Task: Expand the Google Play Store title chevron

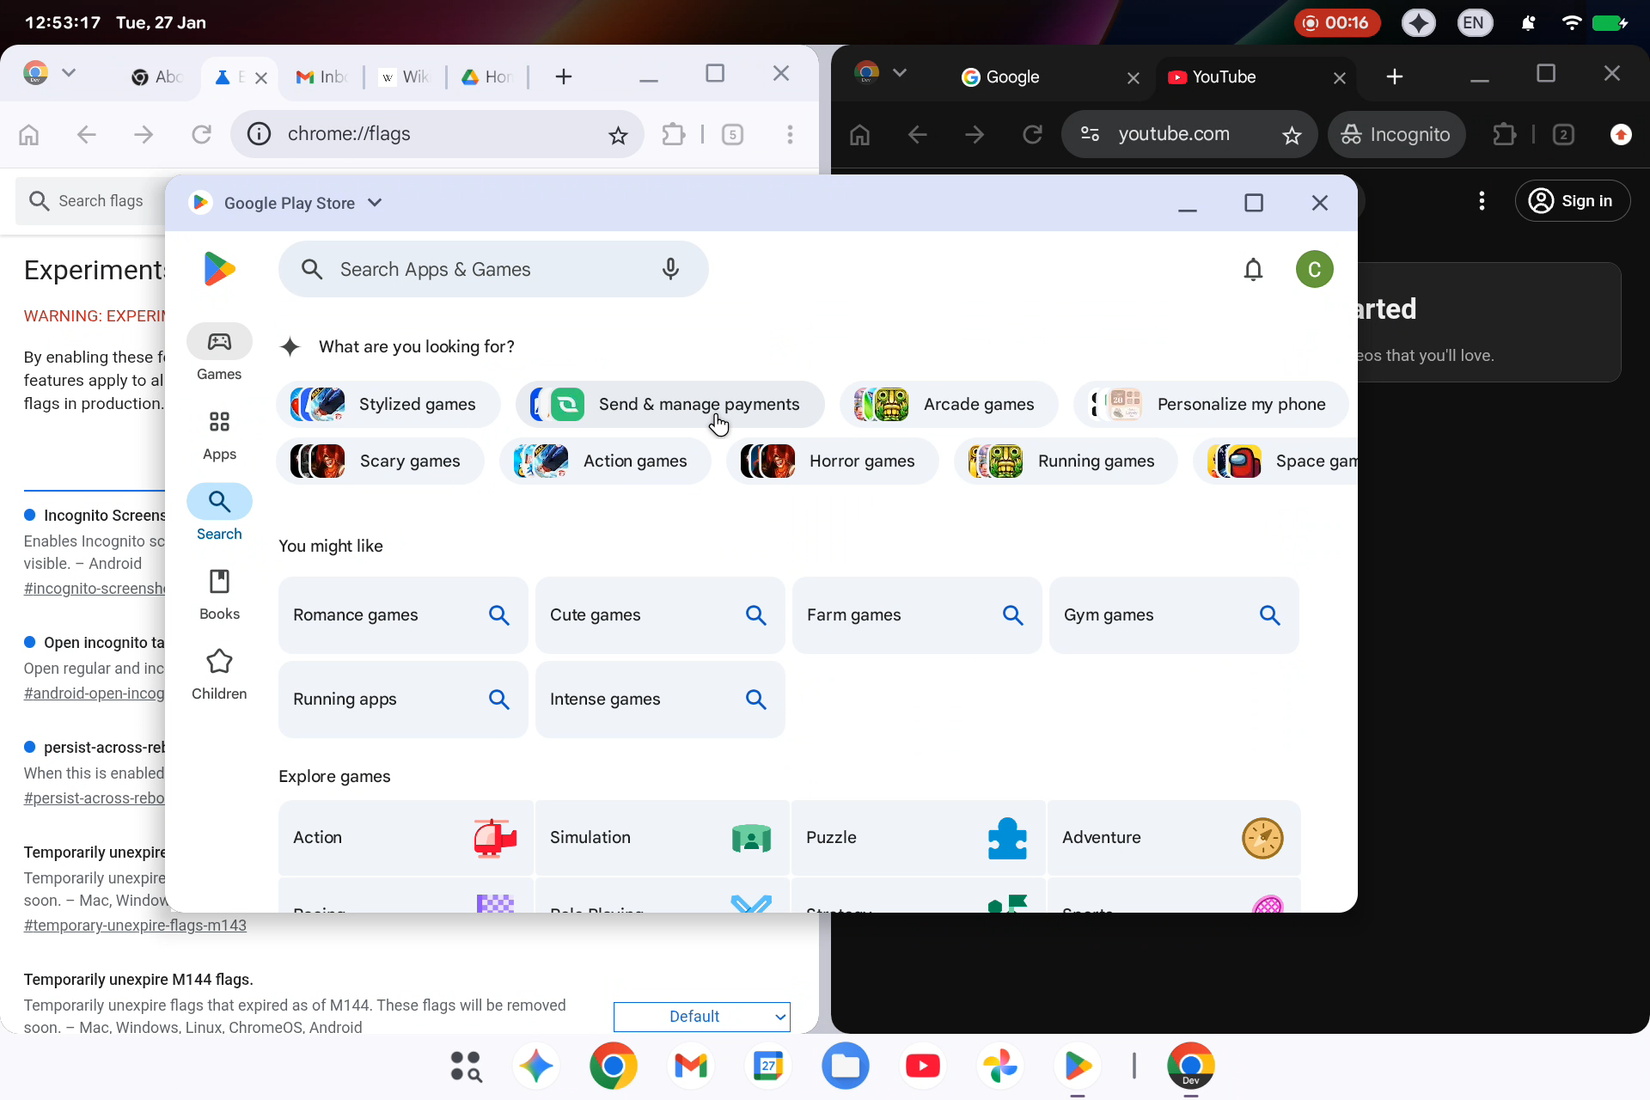Action: pos(375,202)
